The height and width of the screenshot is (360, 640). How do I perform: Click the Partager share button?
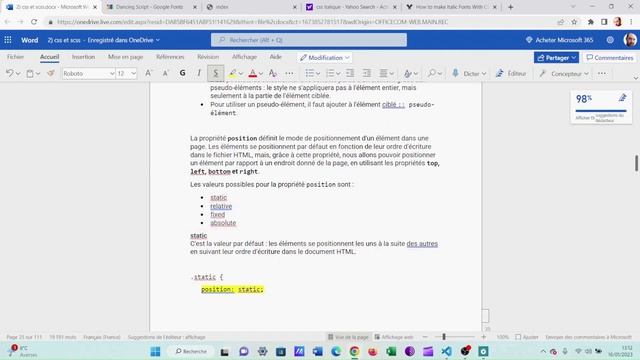click(x=556, y=58)
